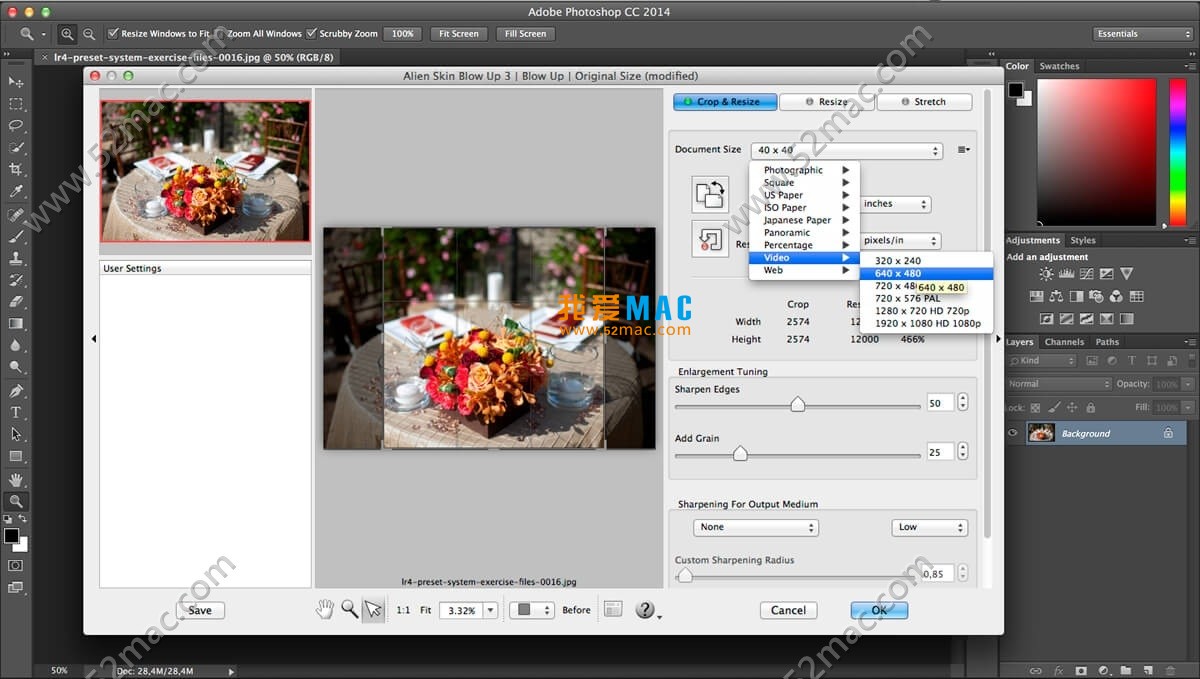Switch to the Swatches tab
Image resolution: width=1200 pixels, height=679 pixels.
1059,66
